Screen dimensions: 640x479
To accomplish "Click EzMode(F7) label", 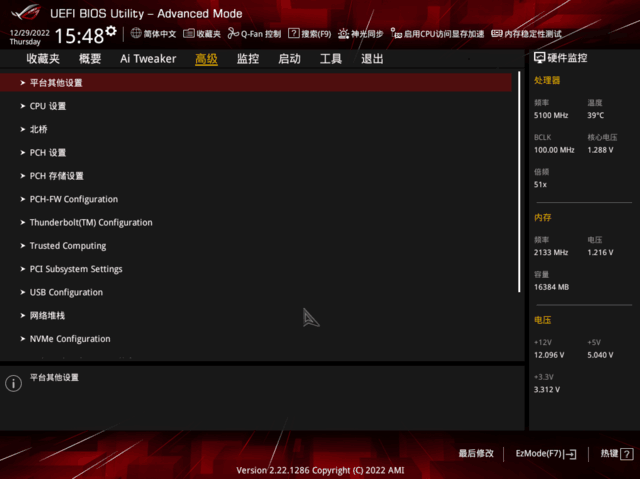I will (539, 454).
